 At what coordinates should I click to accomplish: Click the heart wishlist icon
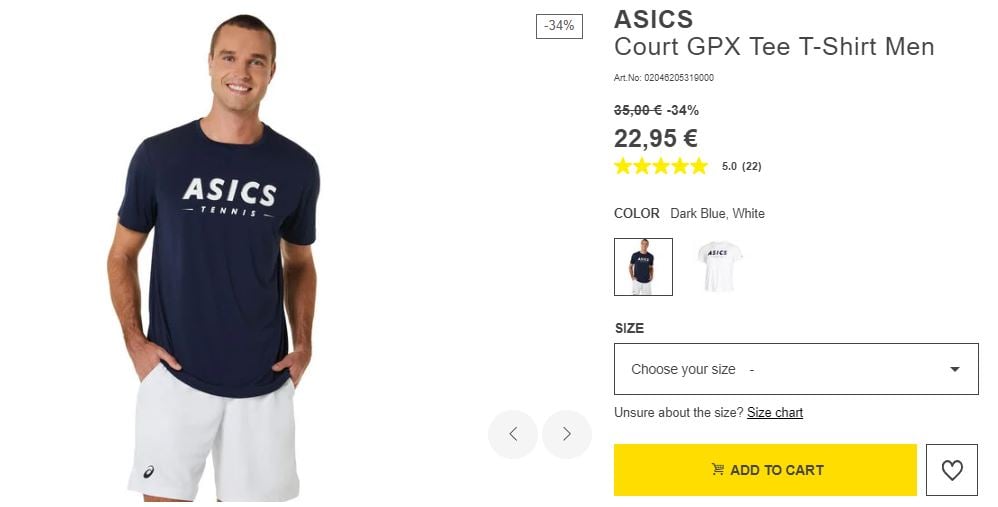point(952,470)
